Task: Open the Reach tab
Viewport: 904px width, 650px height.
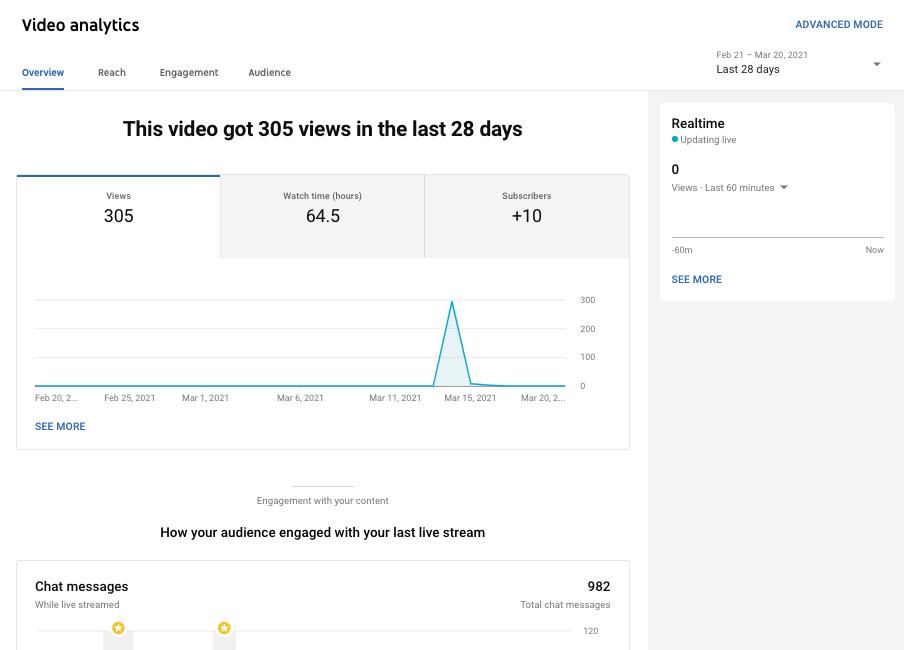Action: click(112, 72)
